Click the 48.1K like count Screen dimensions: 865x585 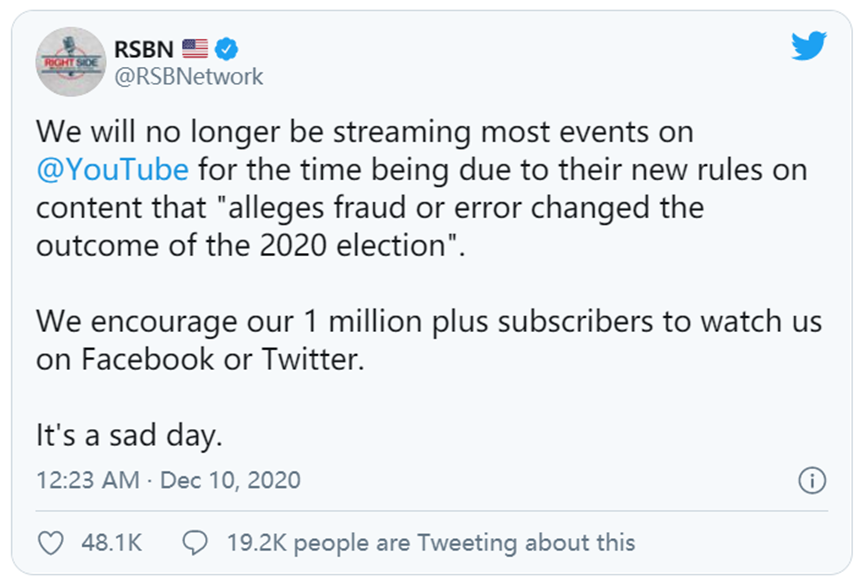pyautogui.click(x=111, y=543)
